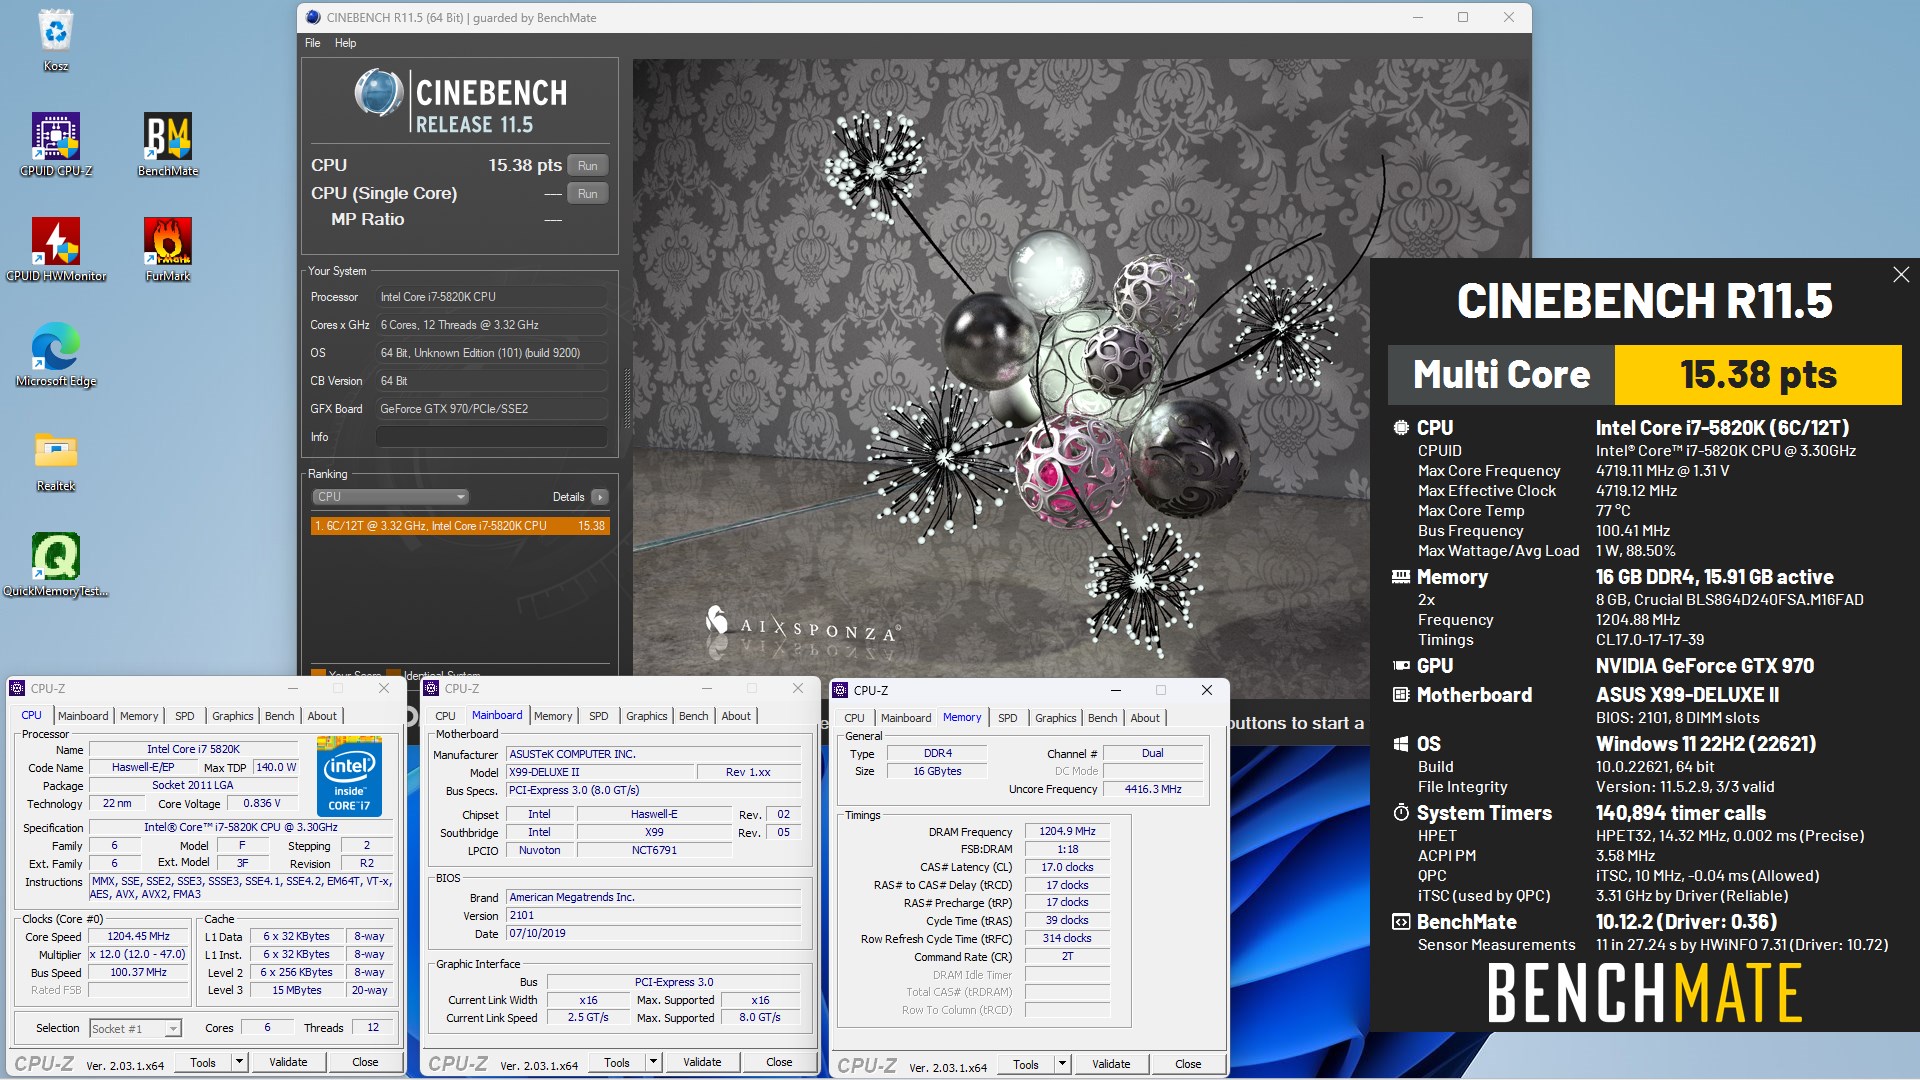The image size is (1920, 1080).
Task: Open Bench tab in Memory CPU-Z window
Action: (x=1103, y=718)
